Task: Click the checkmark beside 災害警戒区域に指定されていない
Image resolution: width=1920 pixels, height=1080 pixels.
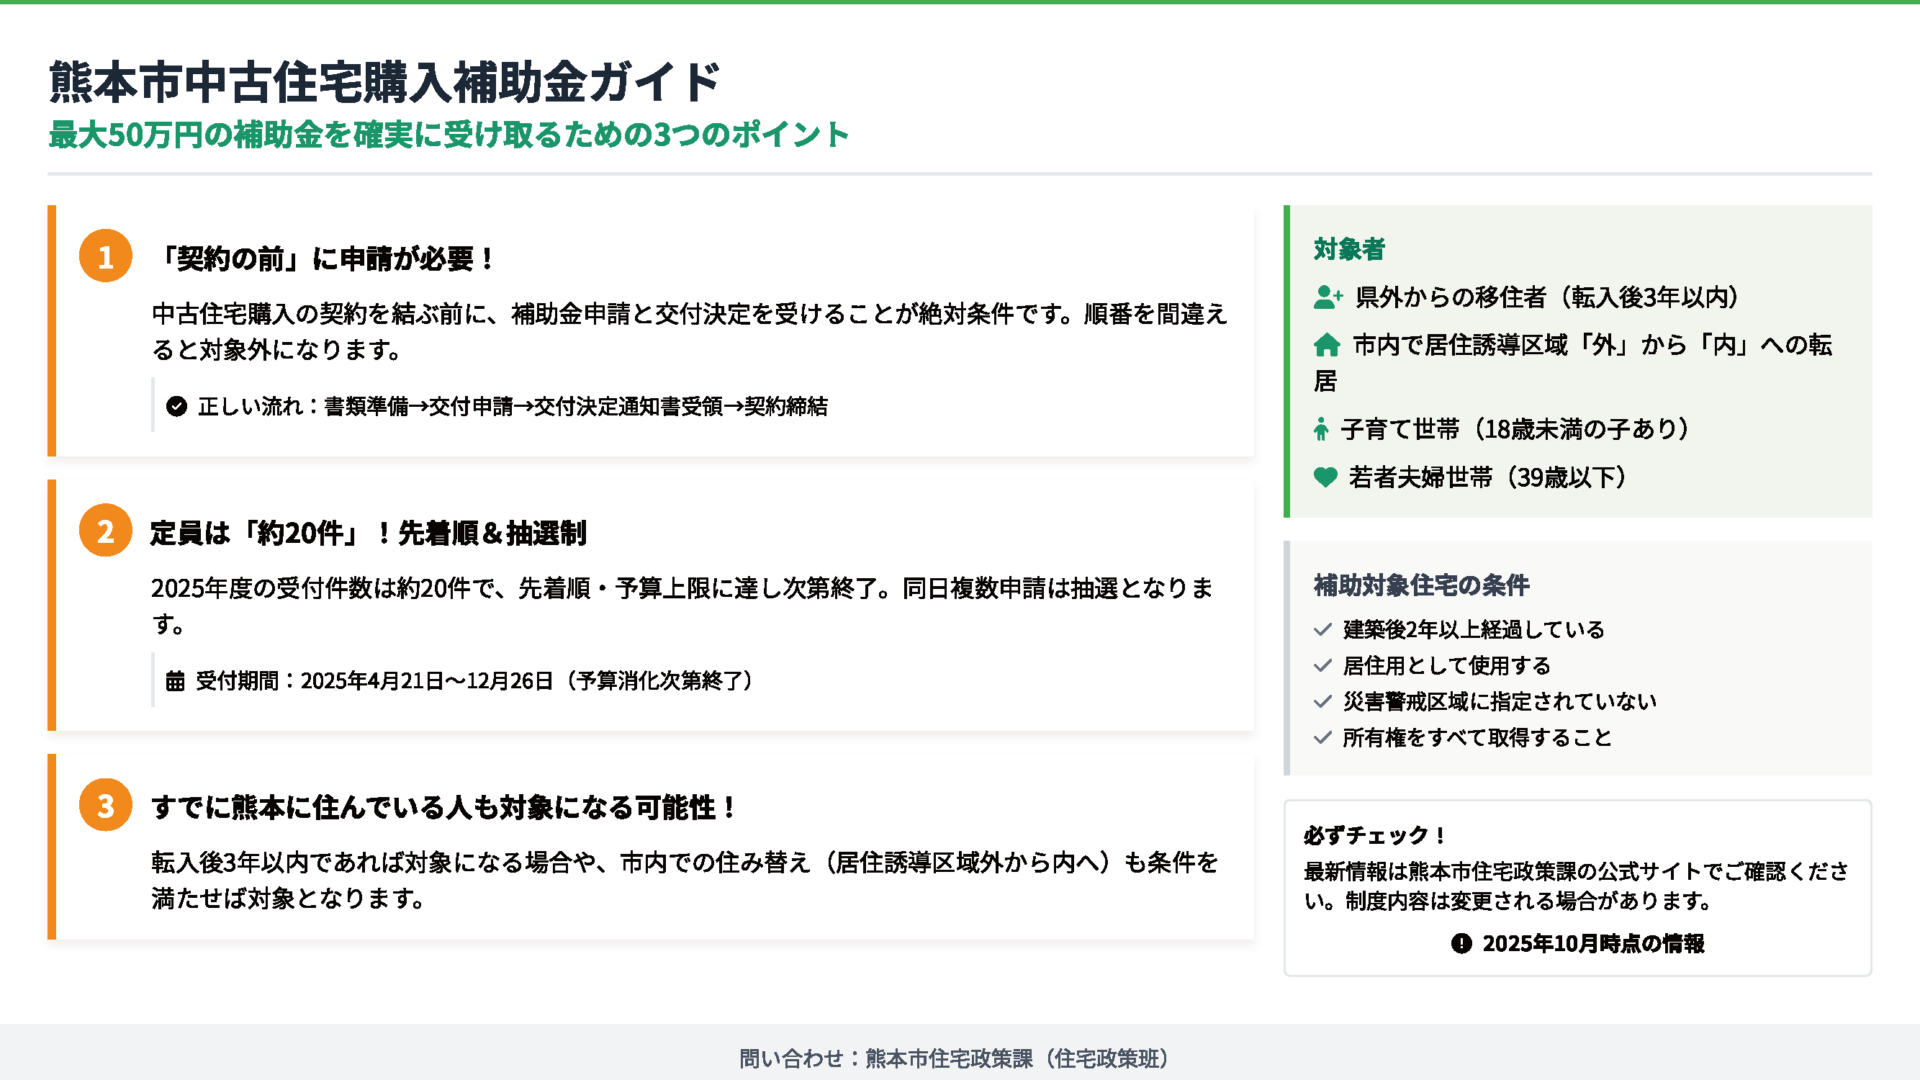Action: (x=1322, y=701)
